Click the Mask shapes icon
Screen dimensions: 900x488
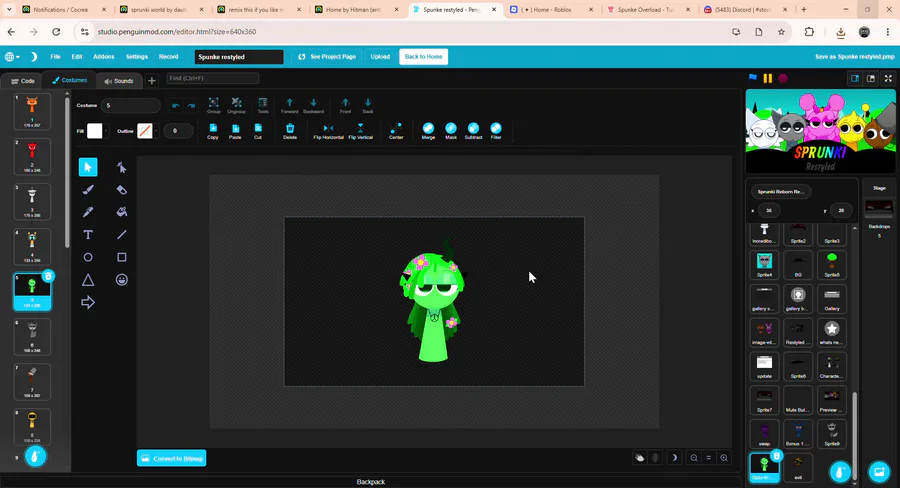point(451,131)
